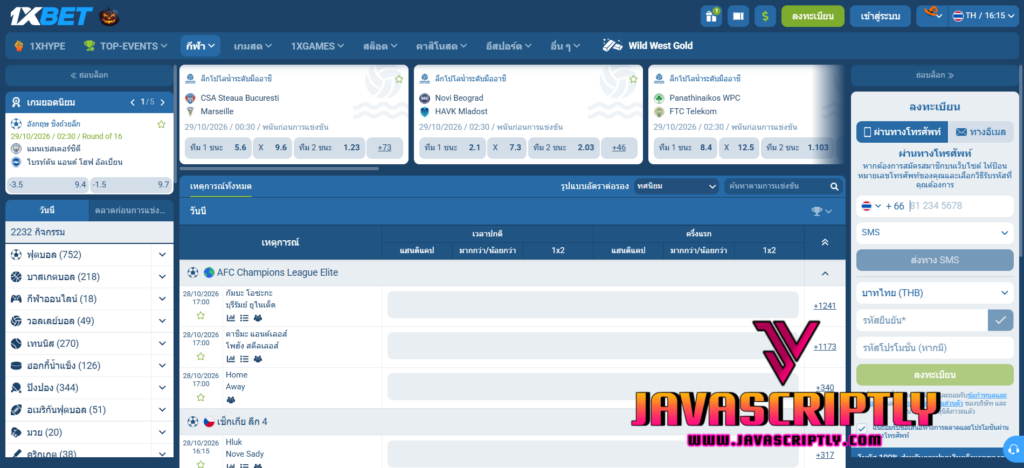Screen dimensions: 1024x468
Task: Go to next popular game arrow
Action: [163, 102]
